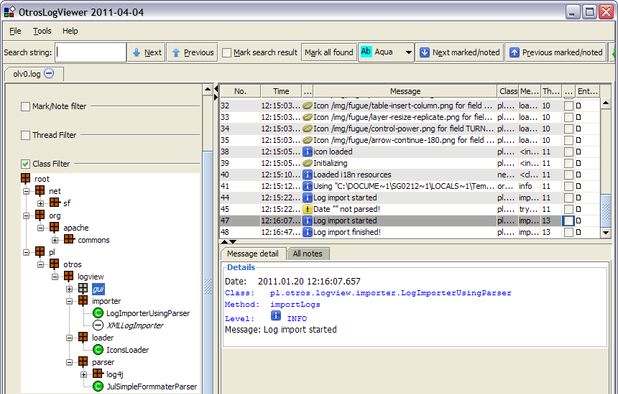The image size is (618, 394).
Task: Click the Previous marked/noted up-arrow icon
Action: (514, 52)
